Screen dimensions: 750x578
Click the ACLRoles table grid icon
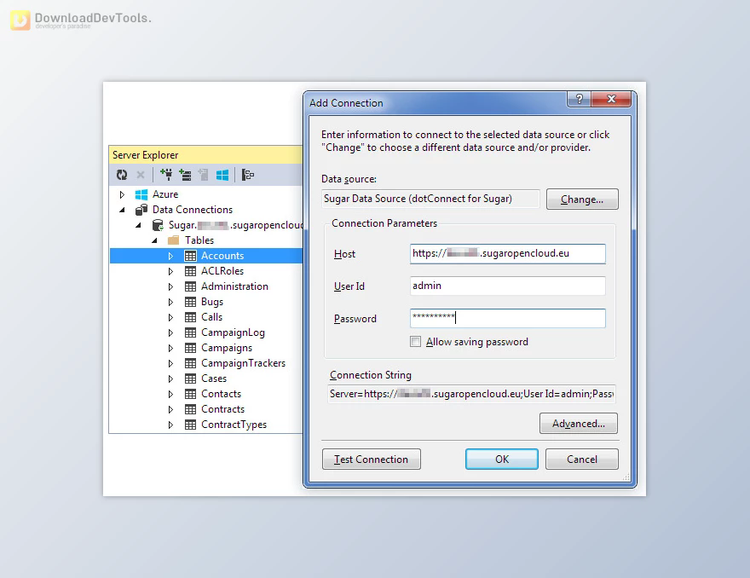coord(190,271)
